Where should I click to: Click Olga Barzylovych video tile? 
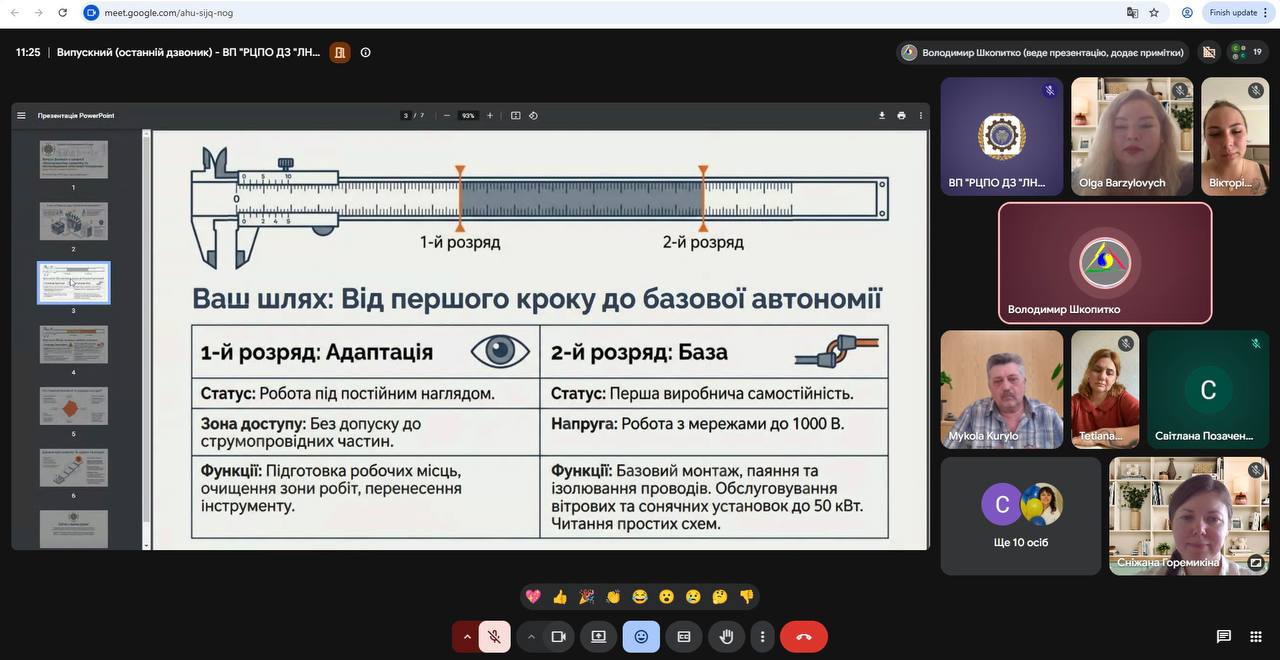1132,136
